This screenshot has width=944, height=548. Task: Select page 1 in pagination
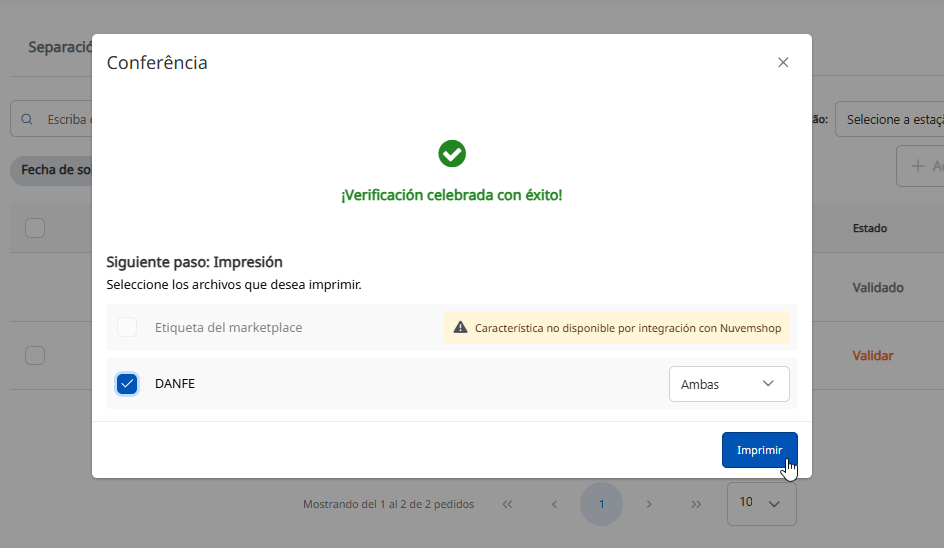601,504
